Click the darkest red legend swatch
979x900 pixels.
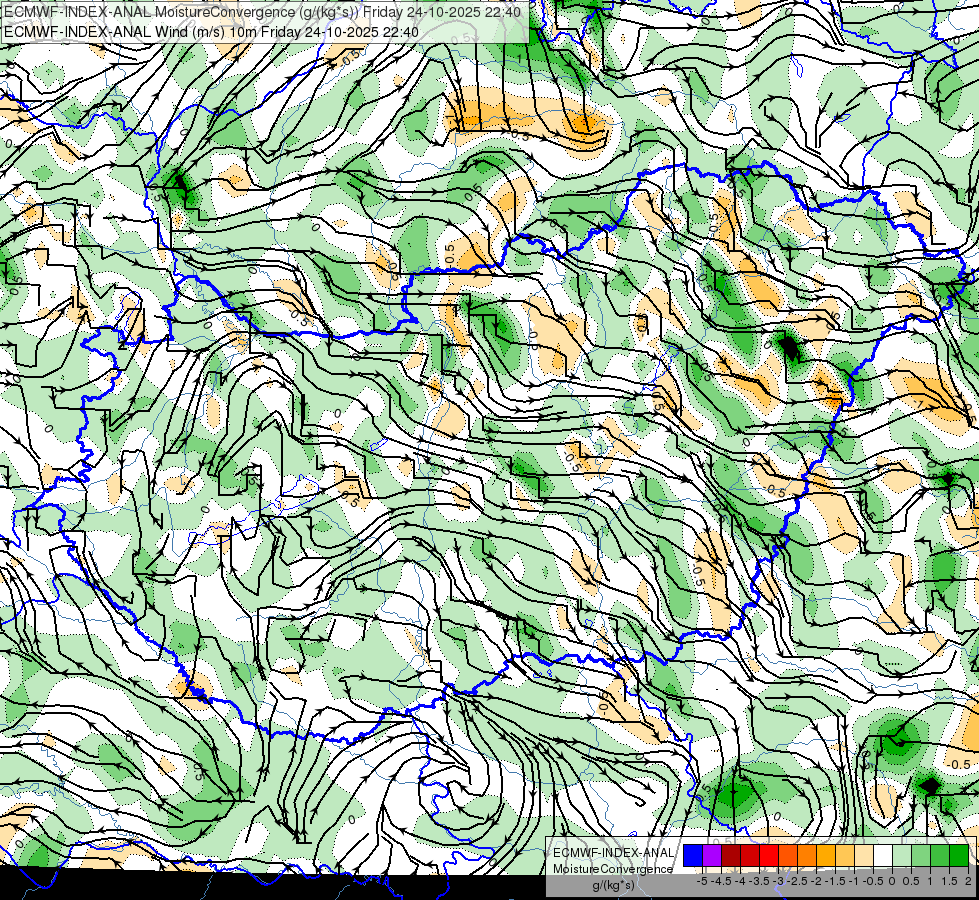click(x=731, y=856)
